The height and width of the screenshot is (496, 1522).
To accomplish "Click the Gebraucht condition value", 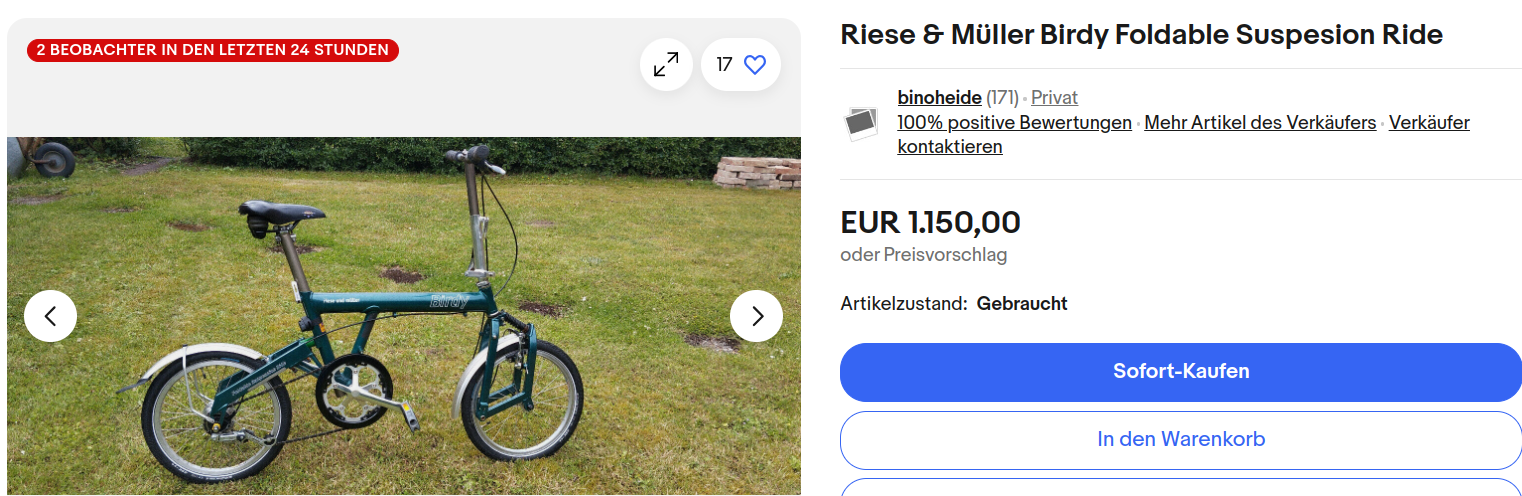I will click(x=1022, y=303).
